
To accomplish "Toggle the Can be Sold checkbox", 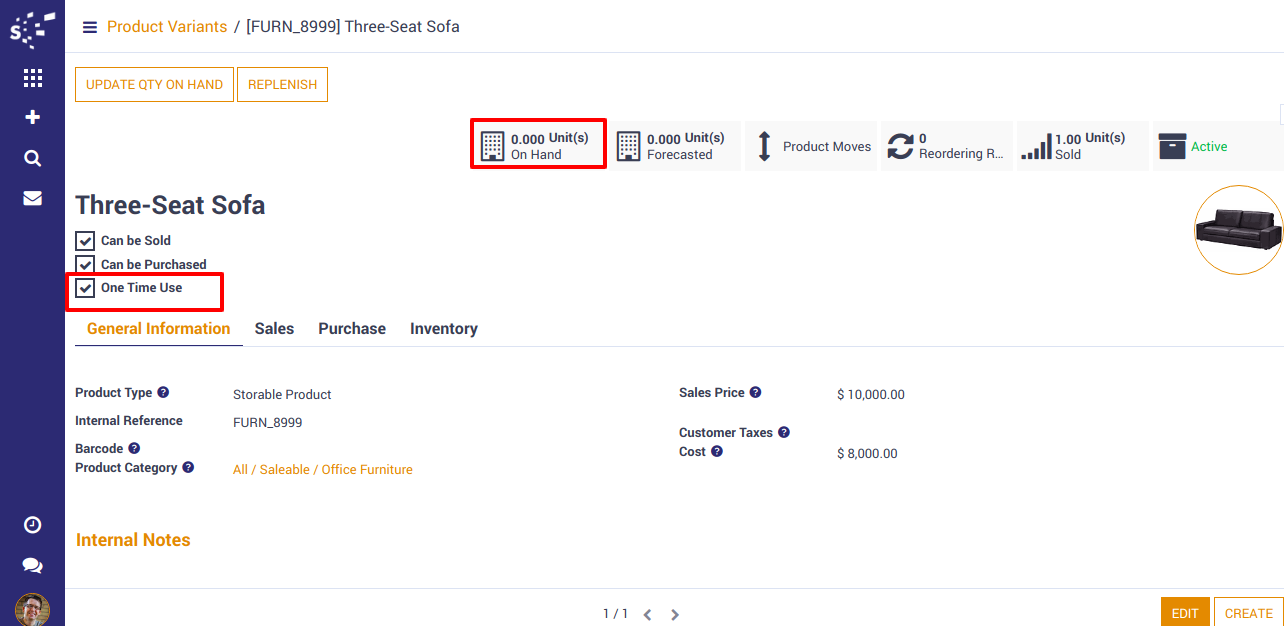I will click(86, 241).
